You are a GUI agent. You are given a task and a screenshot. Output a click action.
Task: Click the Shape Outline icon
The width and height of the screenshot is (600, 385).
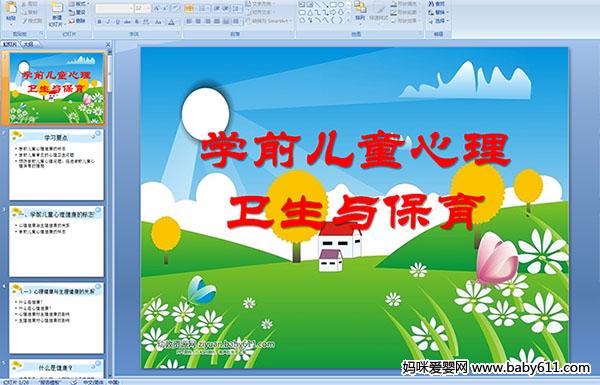click(394, 13)
